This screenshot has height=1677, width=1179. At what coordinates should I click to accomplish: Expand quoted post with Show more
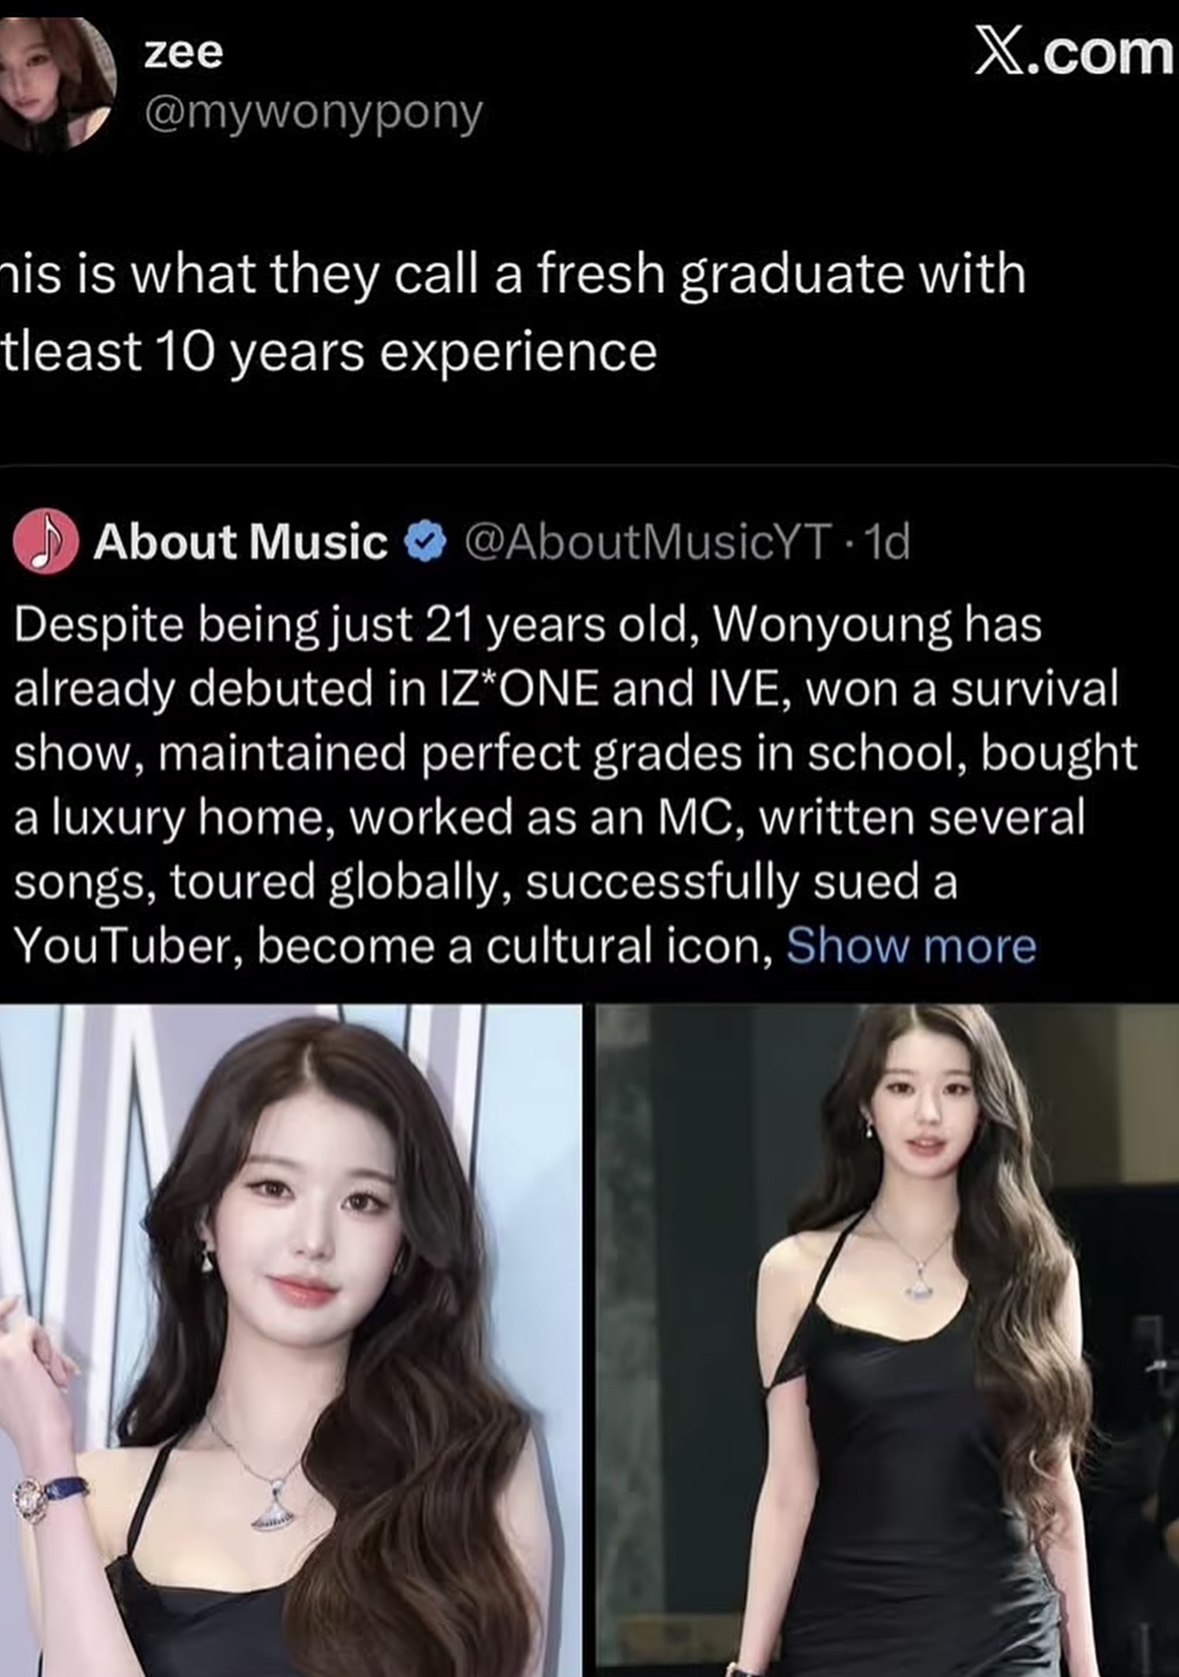tap(911, 945)
